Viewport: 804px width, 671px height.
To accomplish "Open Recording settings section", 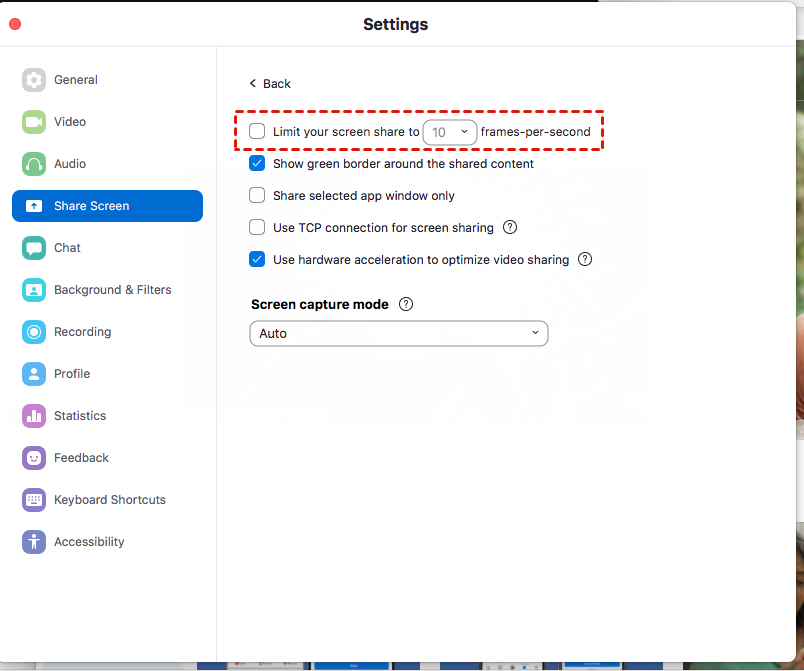I will 107,332.
